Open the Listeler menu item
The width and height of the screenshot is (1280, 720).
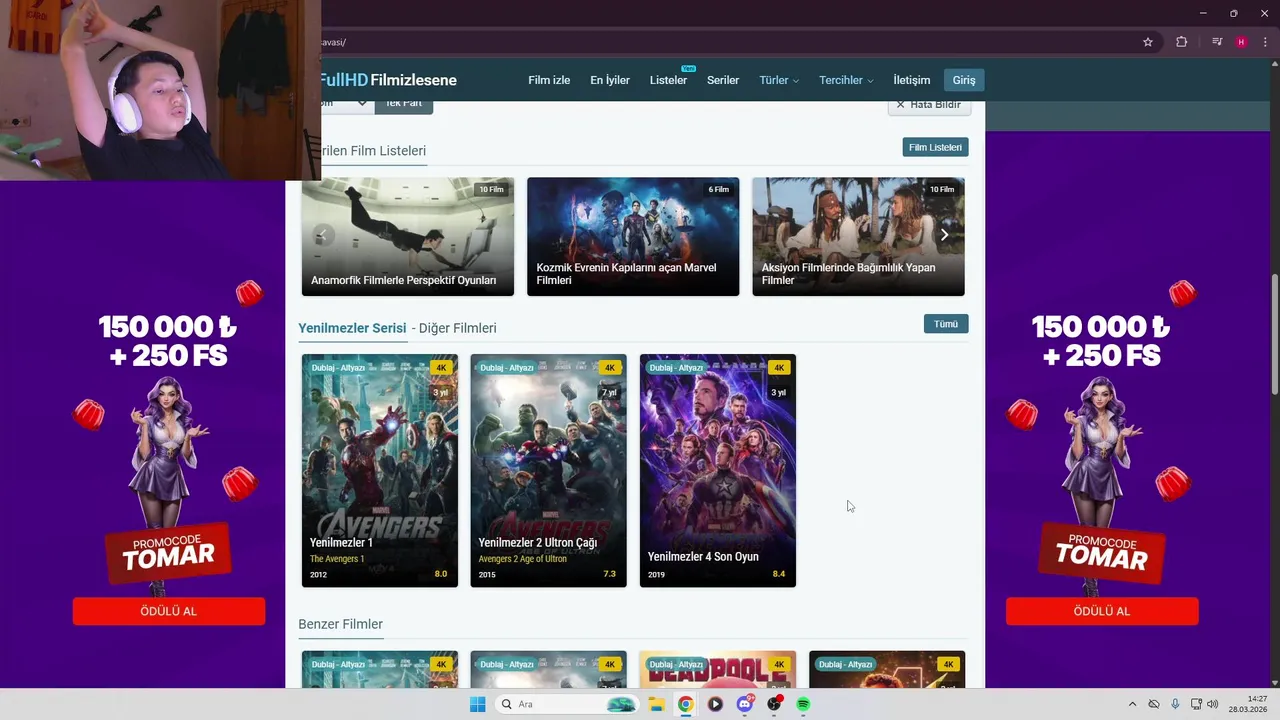[668, 80]
